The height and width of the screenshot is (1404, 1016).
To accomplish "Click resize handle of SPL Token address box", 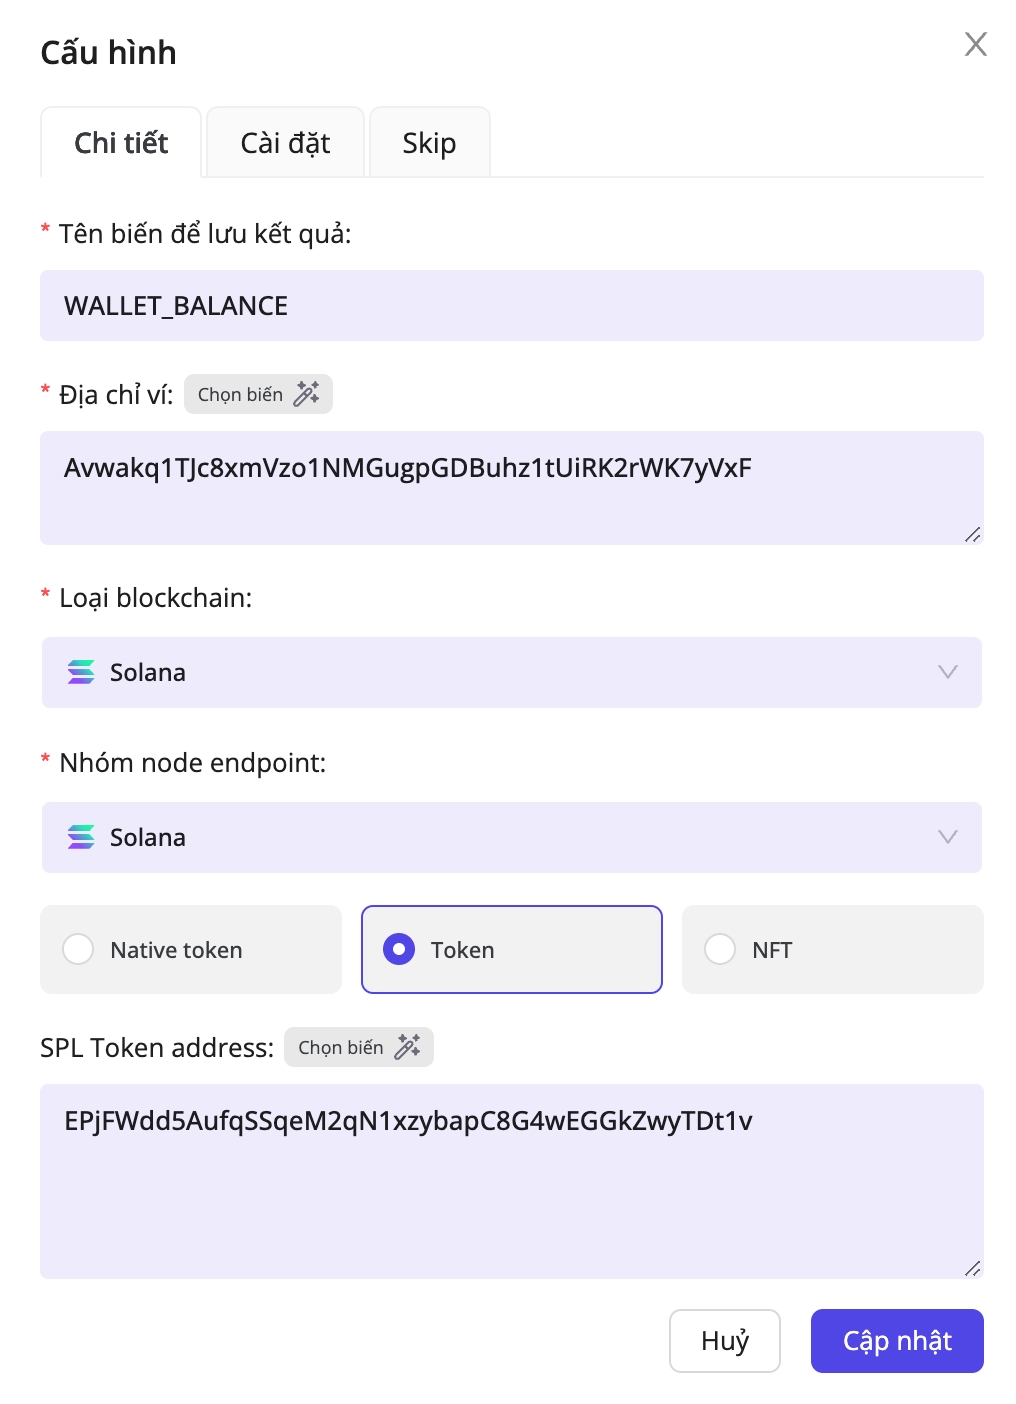I will (x=972, y=1268).
